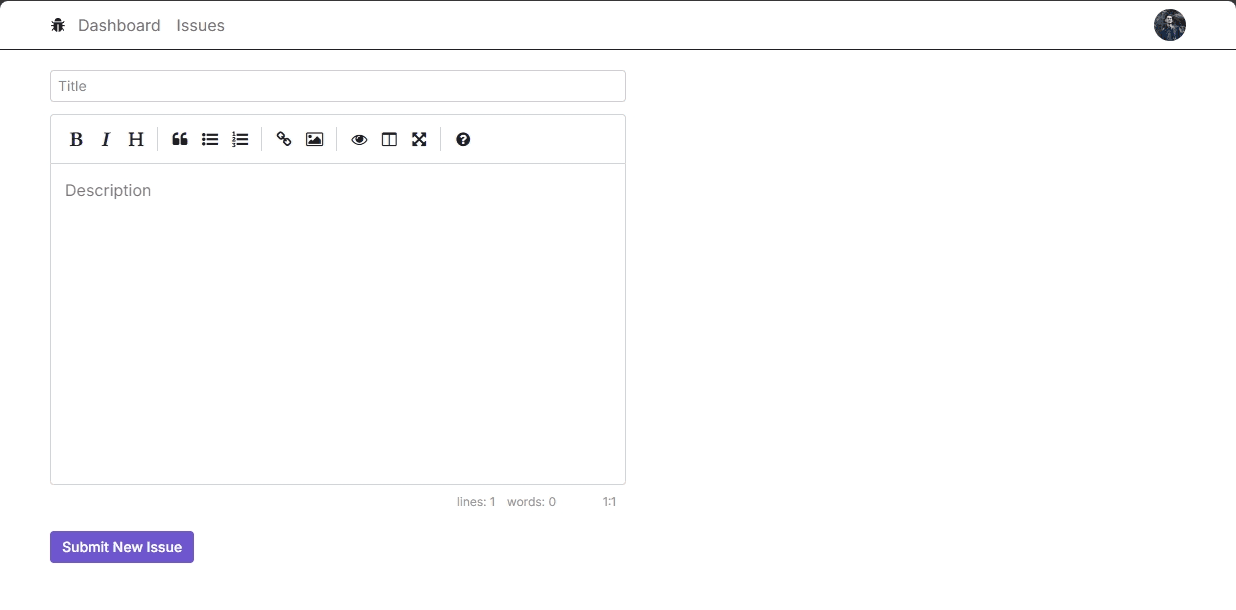Apply italic formatting in the editor
Viewport: 1236px width, 610px height.
pos(106,139)
